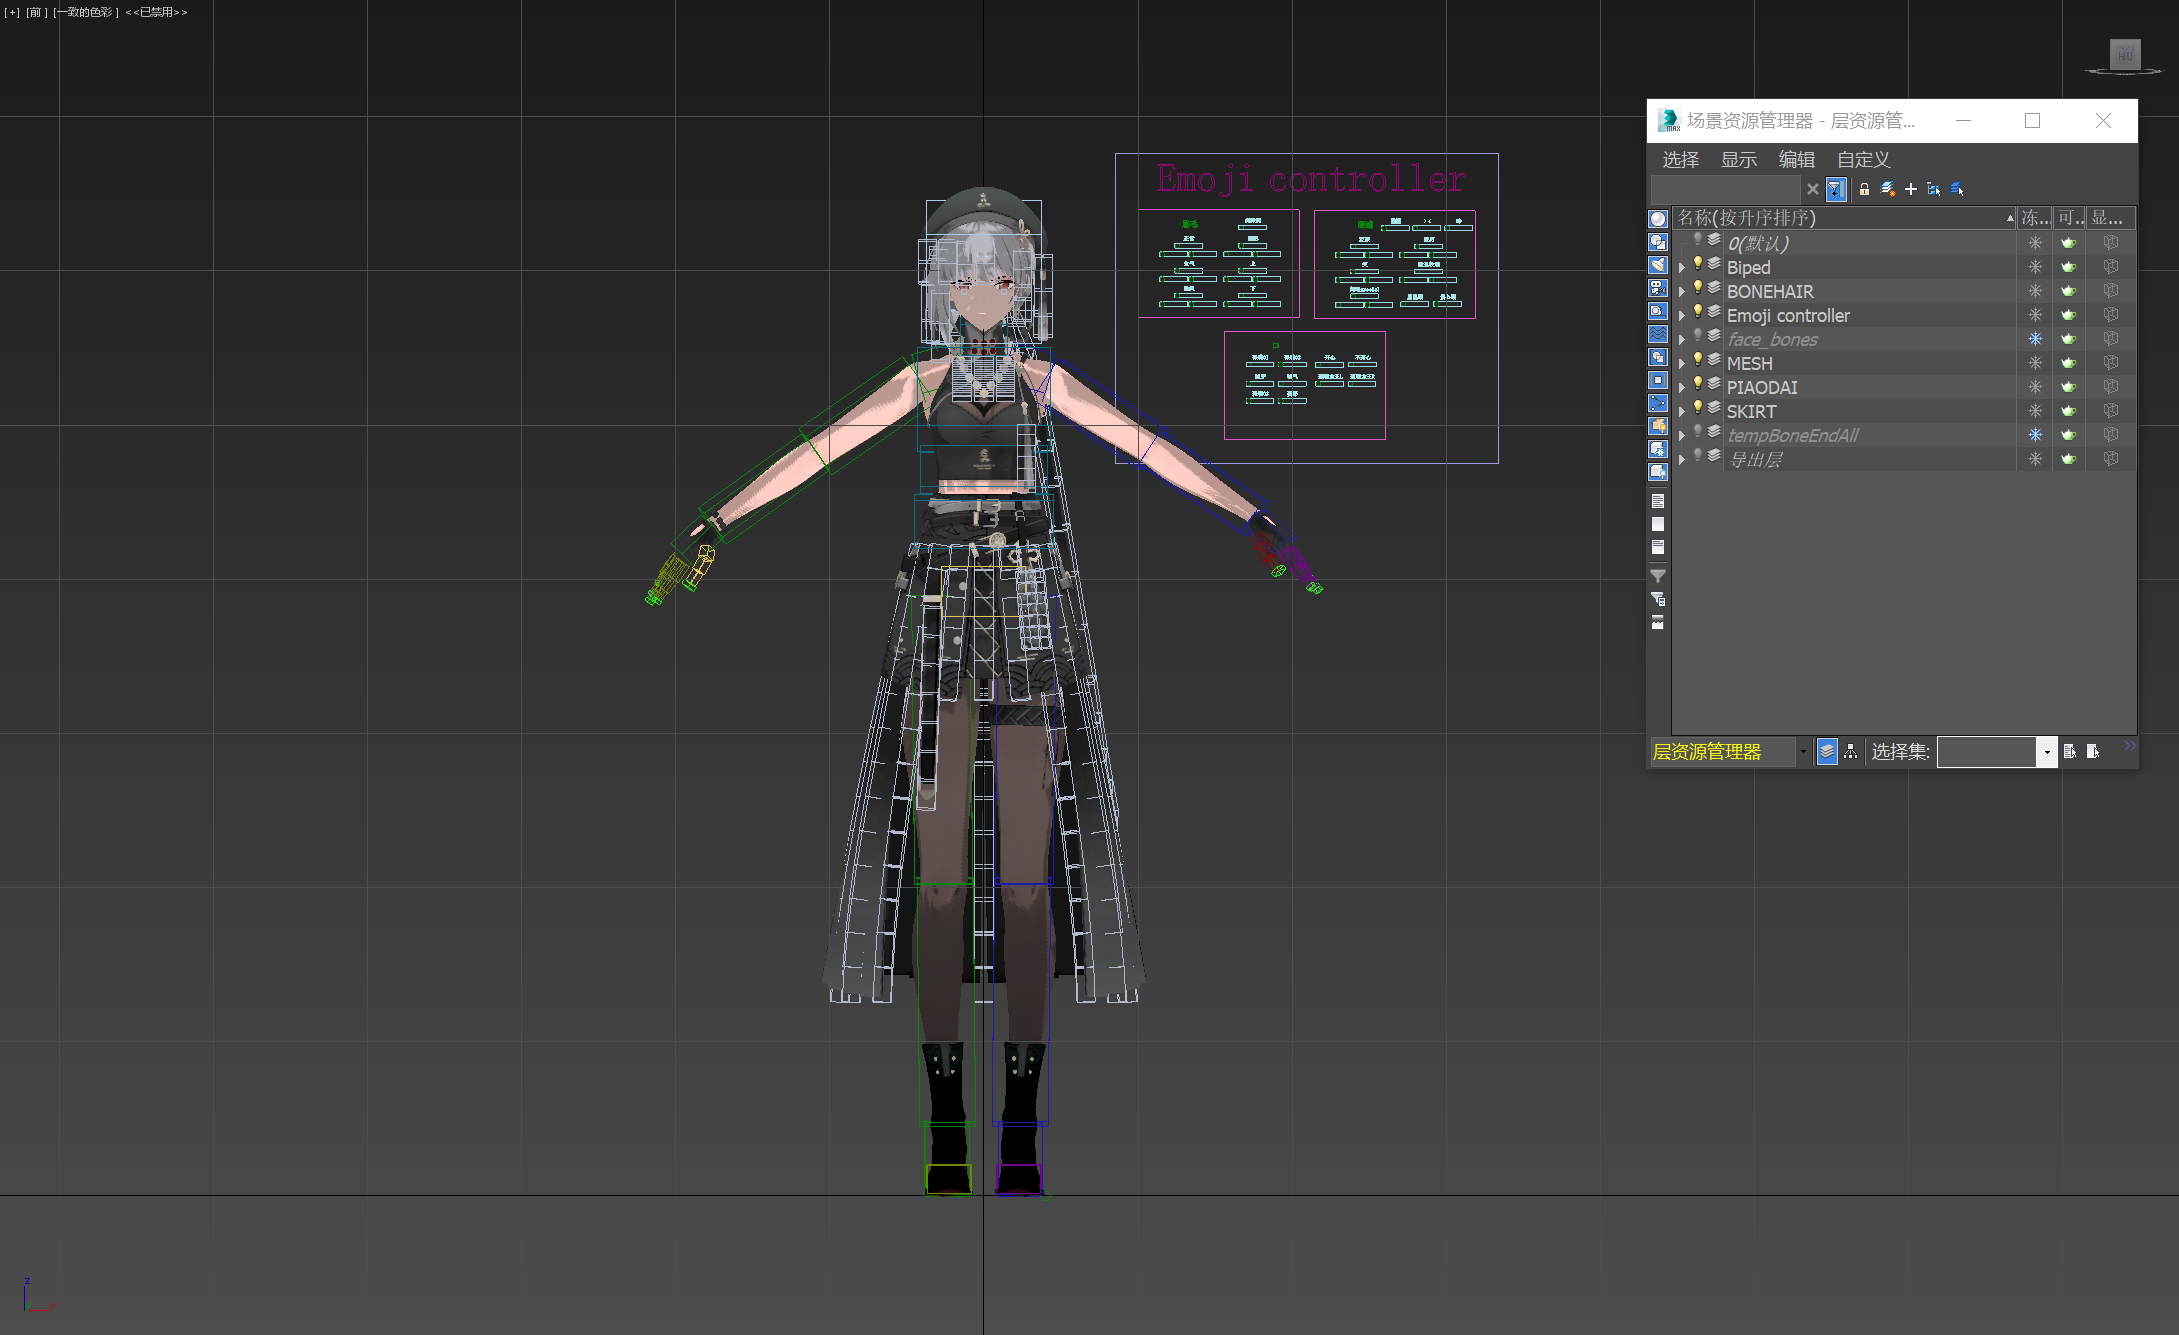Create a new layer with plus icon
The image size is (2179, 1335).
1911,189
